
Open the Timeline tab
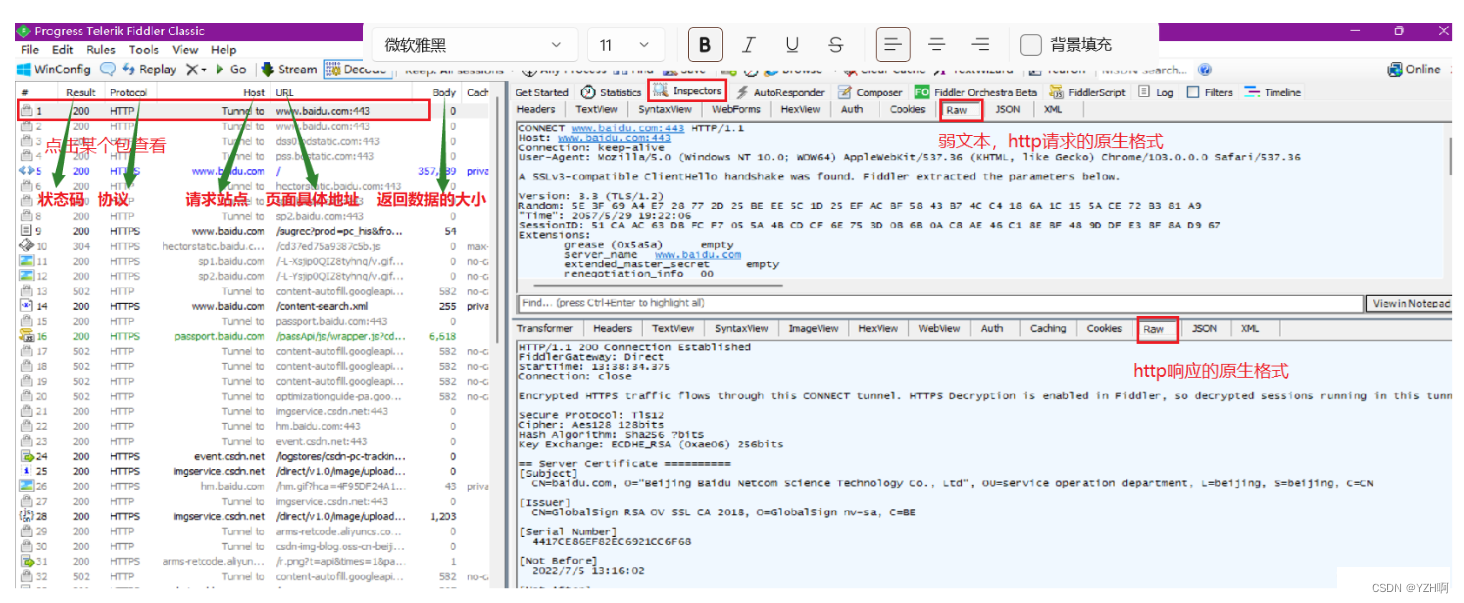[x=1273, y=92]
